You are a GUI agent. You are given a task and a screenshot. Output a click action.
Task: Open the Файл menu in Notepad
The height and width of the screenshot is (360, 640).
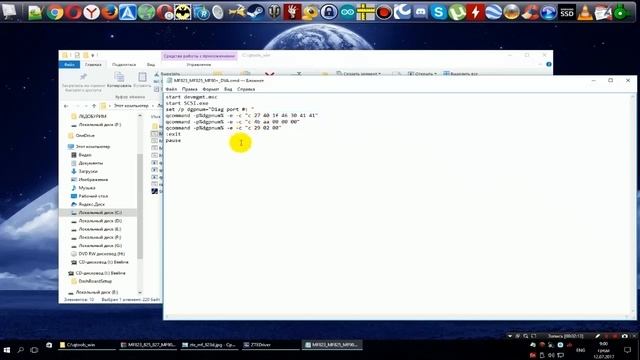171,89
